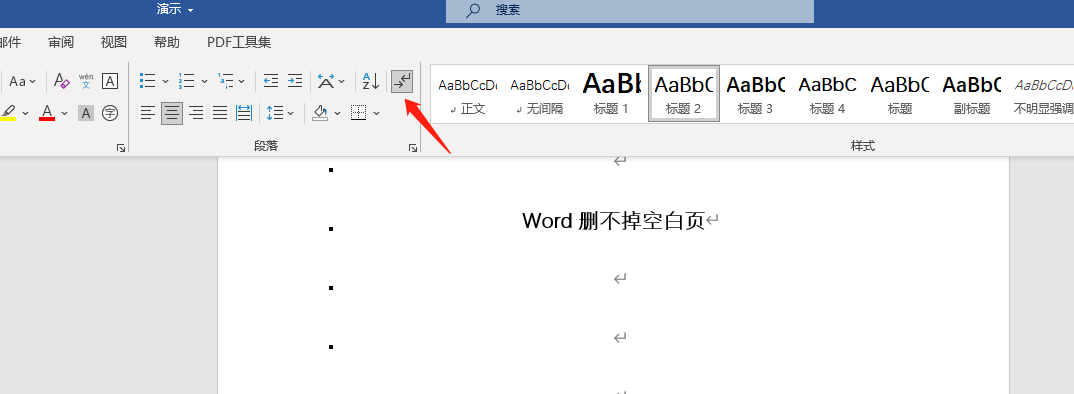This screenshot has width=1074, height=394.
Task: Align text to the right
Action: pyautogui.click(x=196, y=113)
